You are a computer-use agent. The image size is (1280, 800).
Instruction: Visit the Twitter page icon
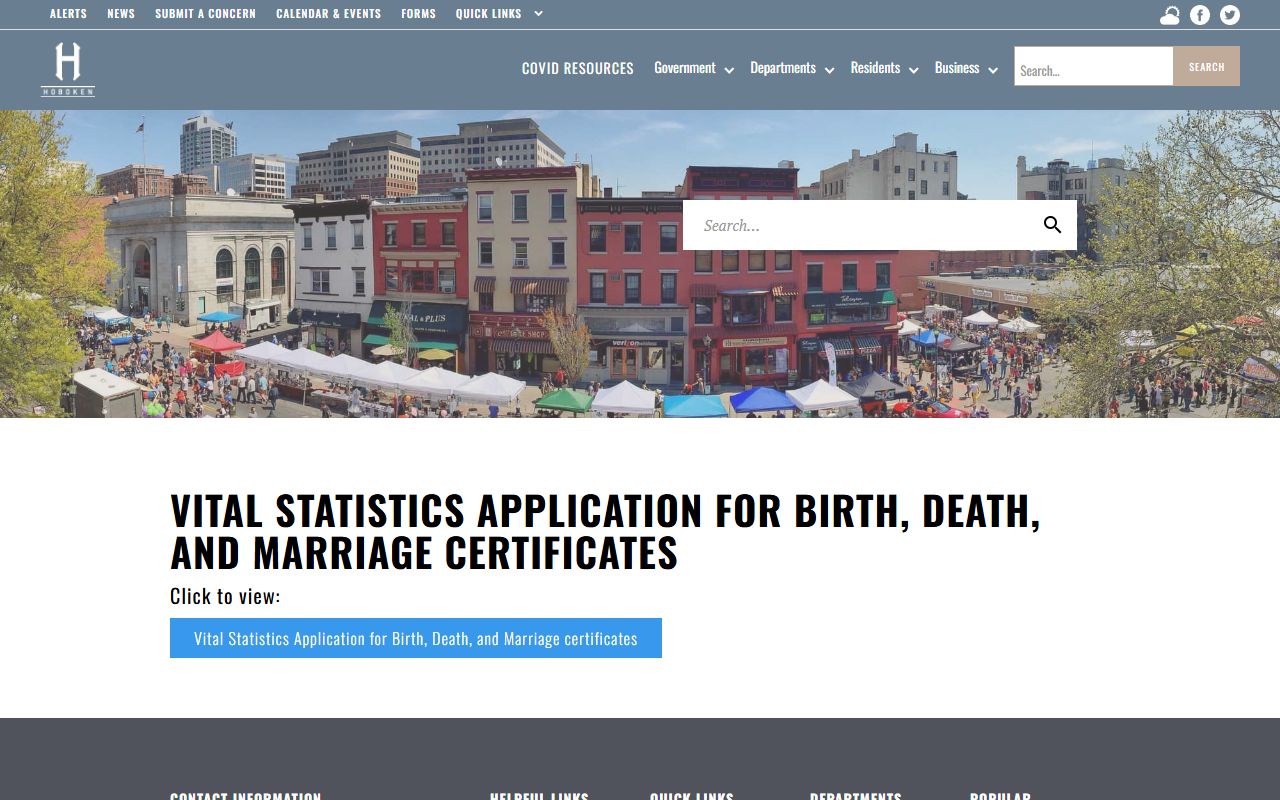point(1230,15)
